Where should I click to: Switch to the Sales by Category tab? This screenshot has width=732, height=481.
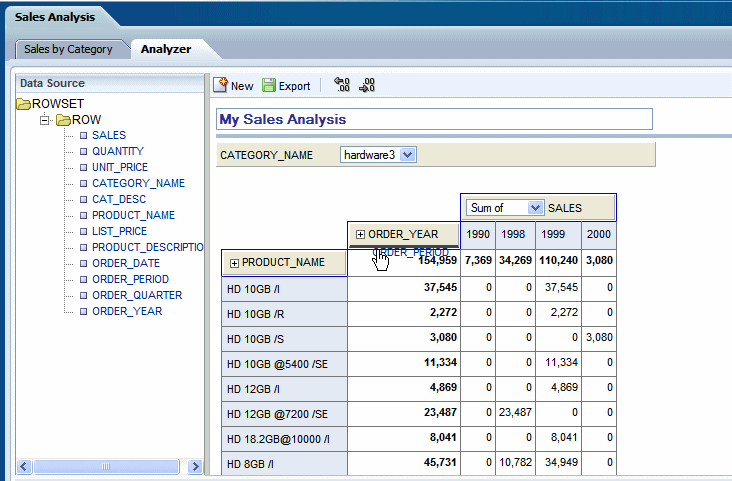click(68, 49)
